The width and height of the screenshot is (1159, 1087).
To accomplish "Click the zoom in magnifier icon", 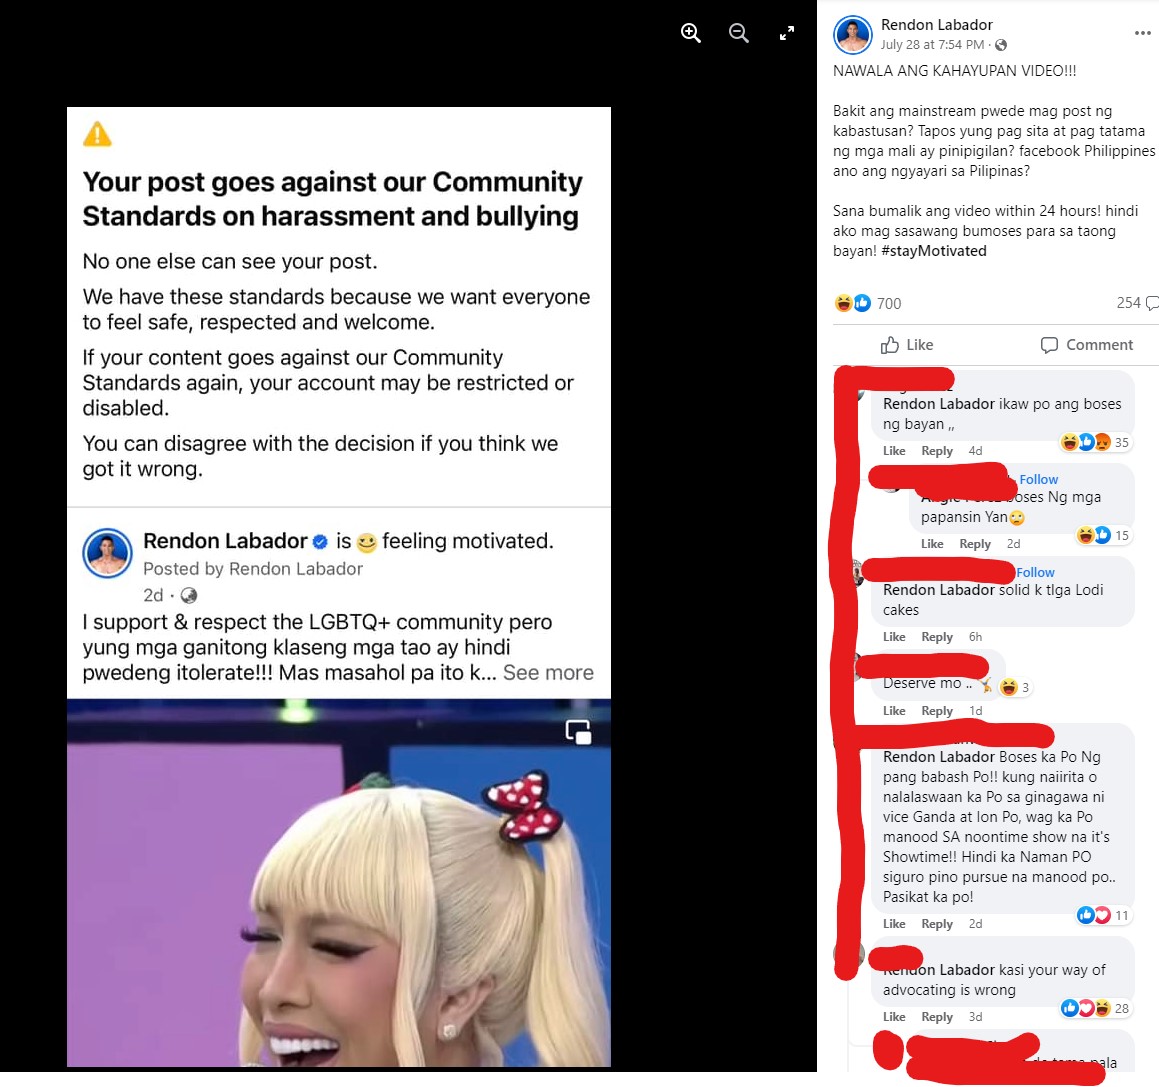I will click(690, 33).
